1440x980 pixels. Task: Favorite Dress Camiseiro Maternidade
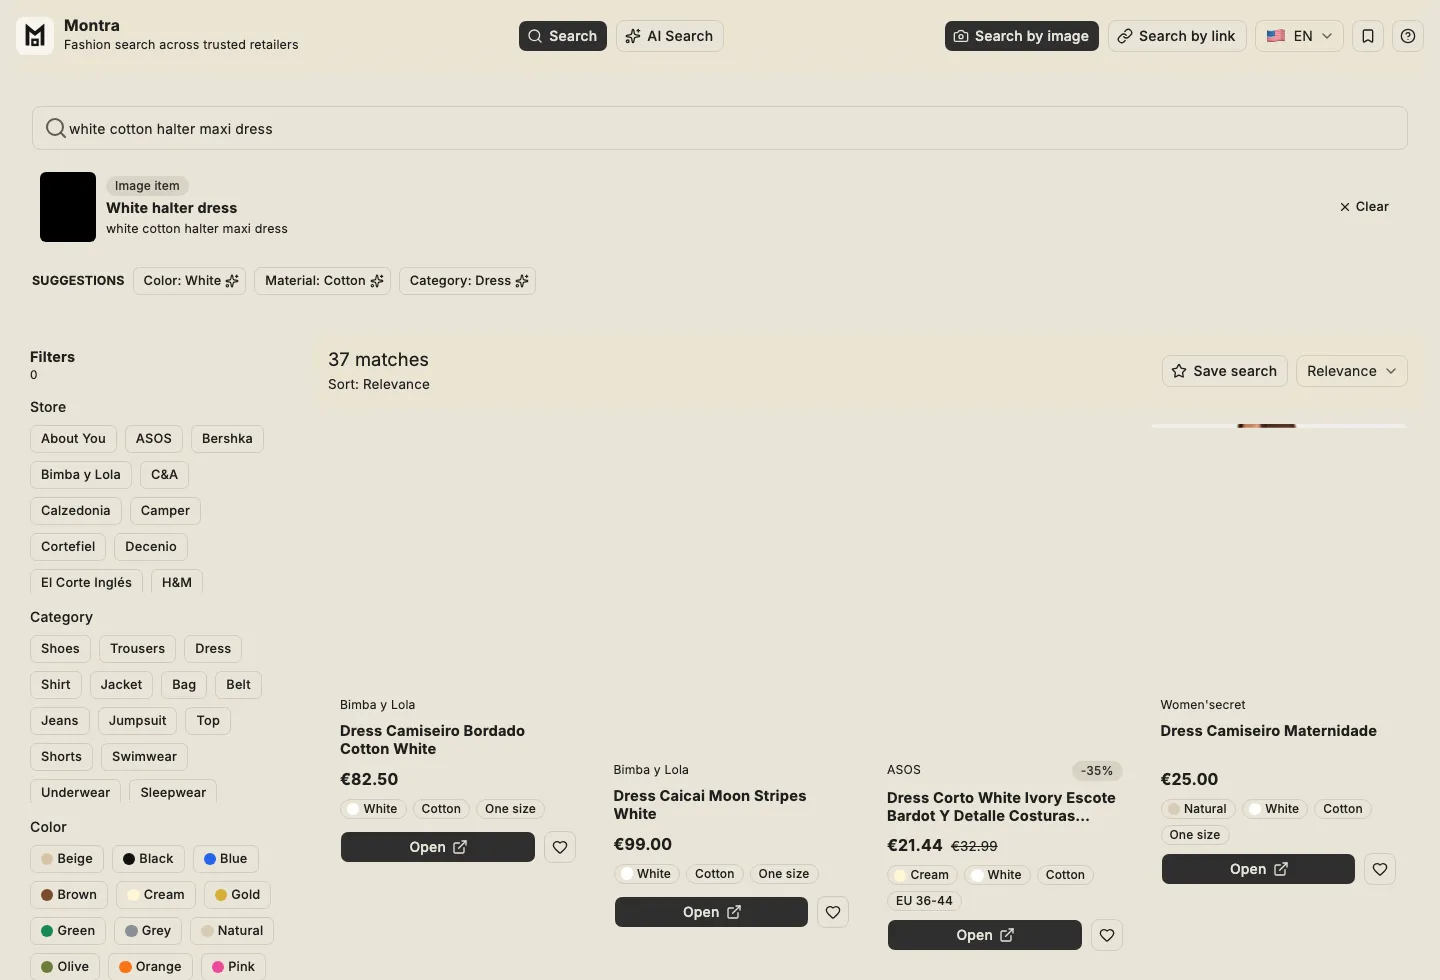coord(1380,869)
